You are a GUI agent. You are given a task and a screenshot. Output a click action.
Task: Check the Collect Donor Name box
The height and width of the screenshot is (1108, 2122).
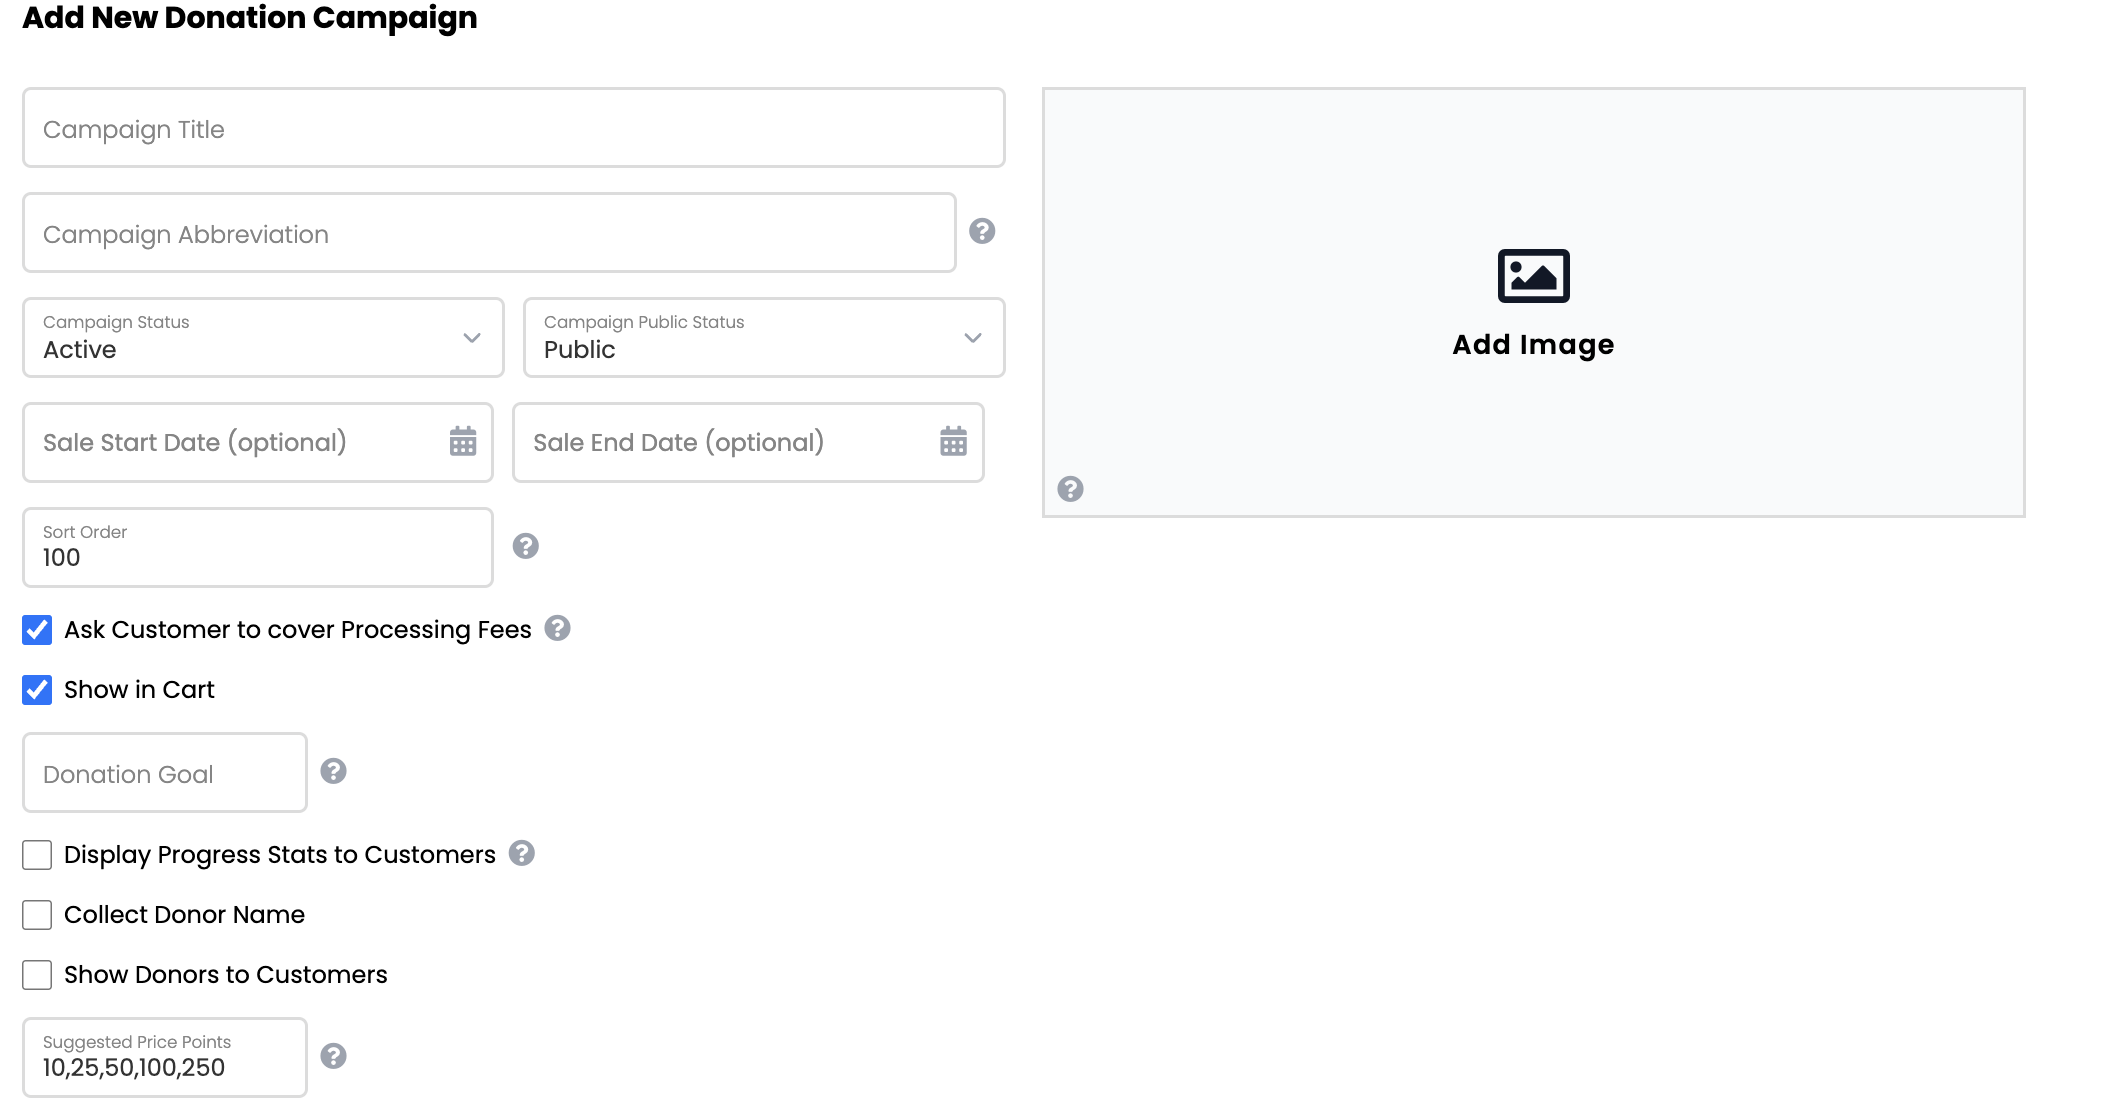[x=37, y=915]
